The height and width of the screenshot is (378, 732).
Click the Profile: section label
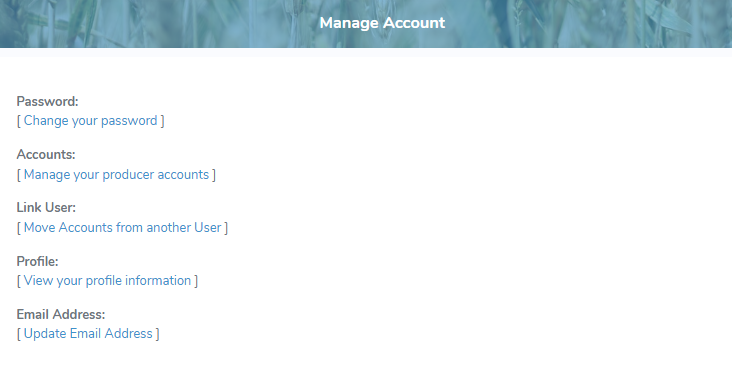37,261
